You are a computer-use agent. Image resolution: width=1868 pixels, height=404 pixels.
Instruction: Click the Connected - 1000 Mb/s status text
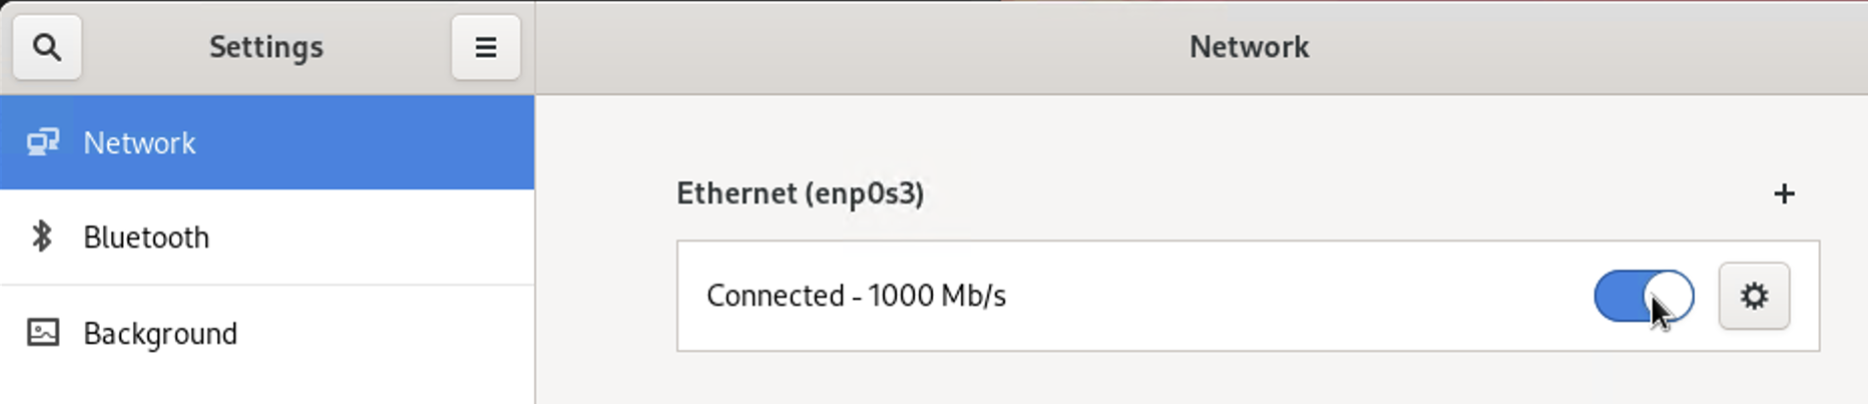(x=856, y=296)
